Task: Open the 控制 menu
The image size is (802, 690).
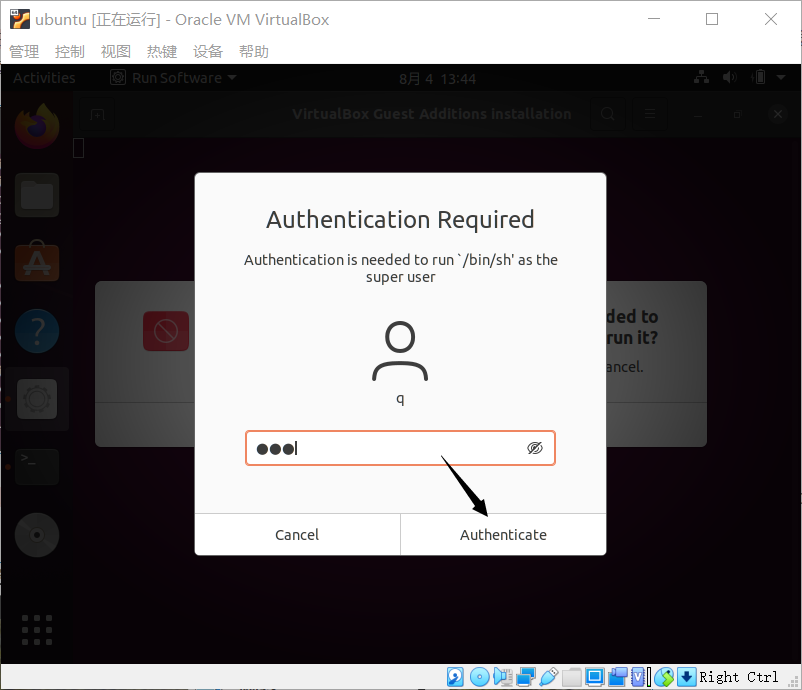Action: coord(70,51)
